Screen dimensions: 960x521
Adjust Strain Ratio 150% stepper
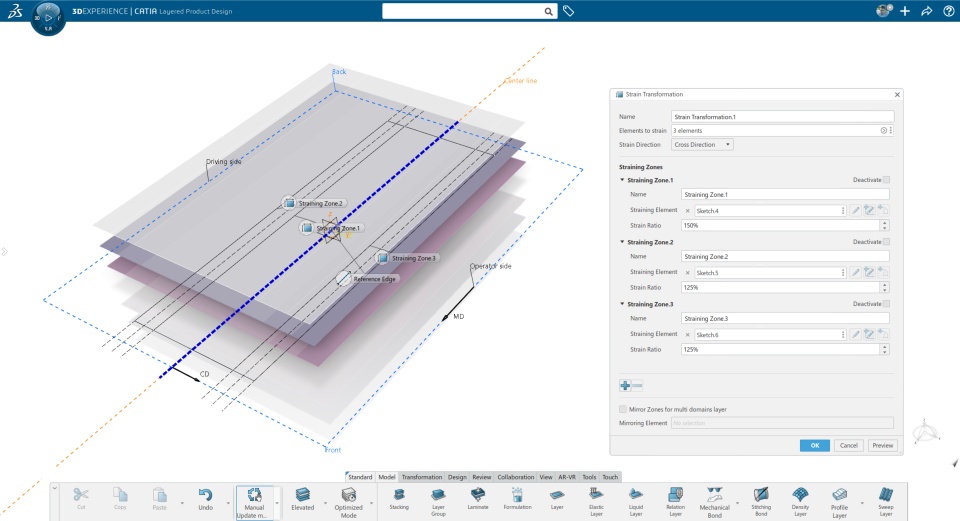885,225
